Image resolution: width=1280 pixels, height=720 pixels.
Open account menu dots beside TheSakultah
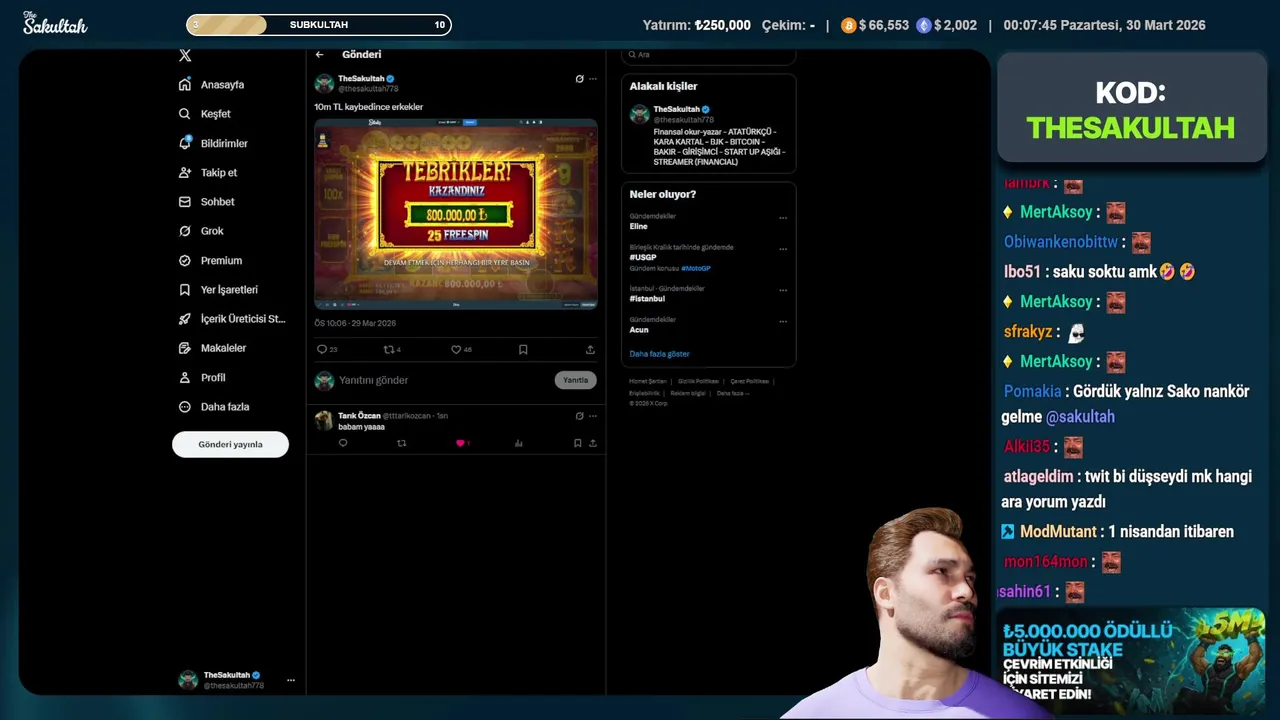(x=291, y=680)
